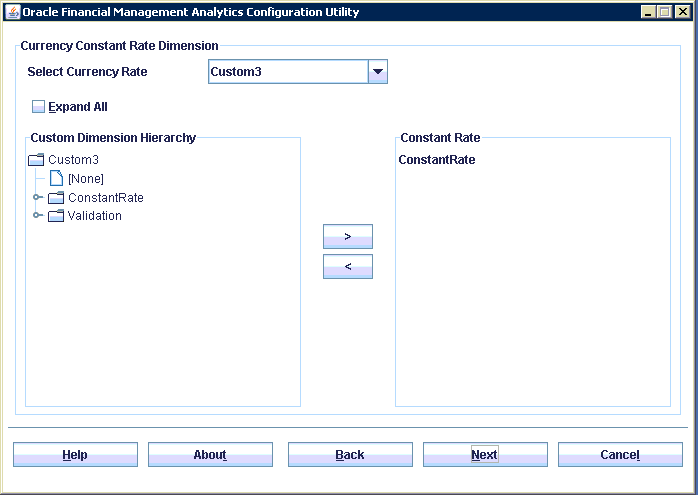
Task: Select the [None] member in tree
Action: 86,179
